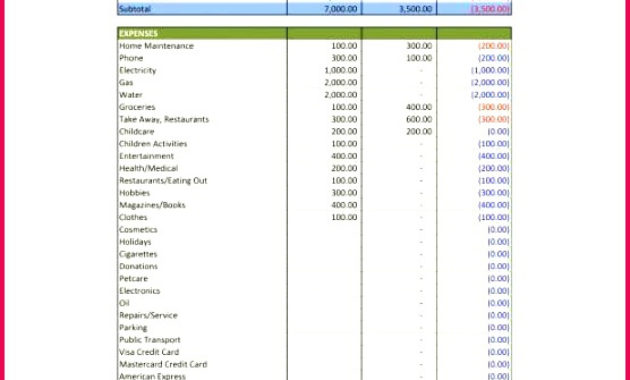
Task: Select the EXPENSES header cell
Action: click(202, 33)
